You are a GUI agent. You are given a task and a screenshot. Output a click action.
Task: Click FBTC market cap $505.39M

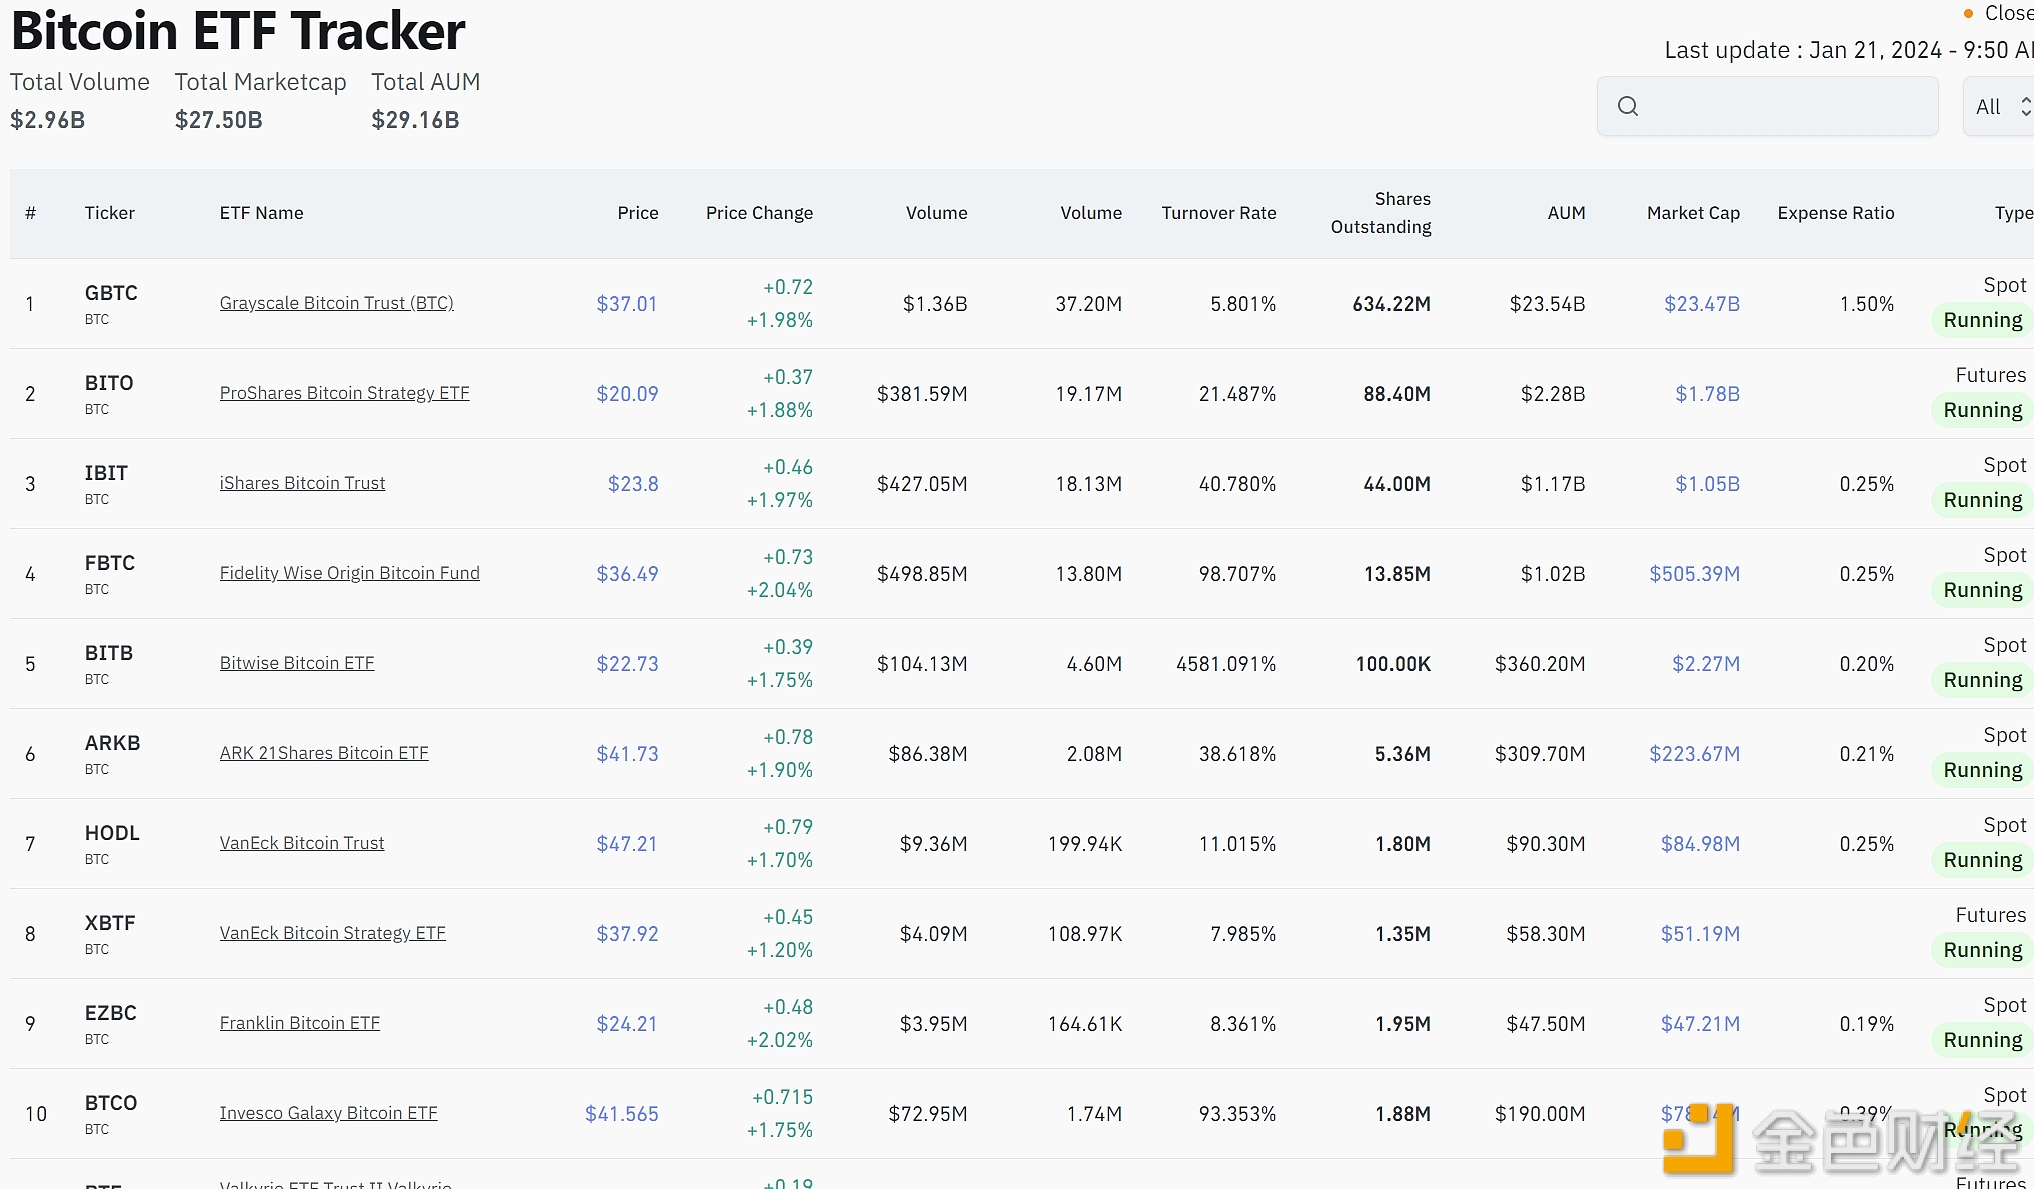coord(1695,574)
